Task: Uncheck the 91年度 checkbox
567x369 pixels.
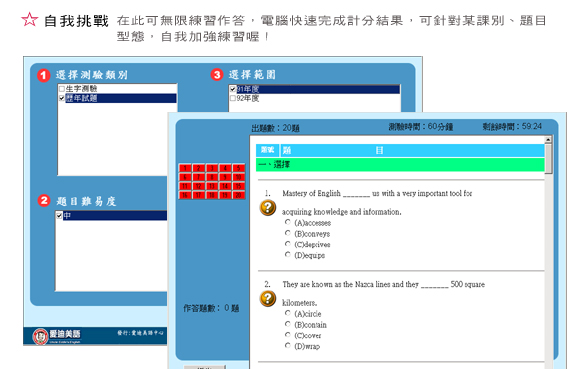Action: click(x=233, y=89)
